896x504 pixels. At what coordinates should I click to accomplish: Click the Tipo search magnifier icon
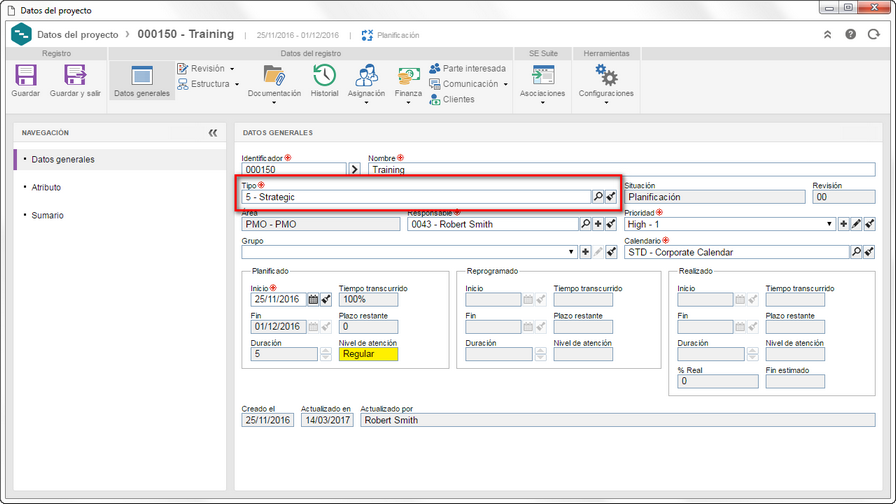[598, 197]
